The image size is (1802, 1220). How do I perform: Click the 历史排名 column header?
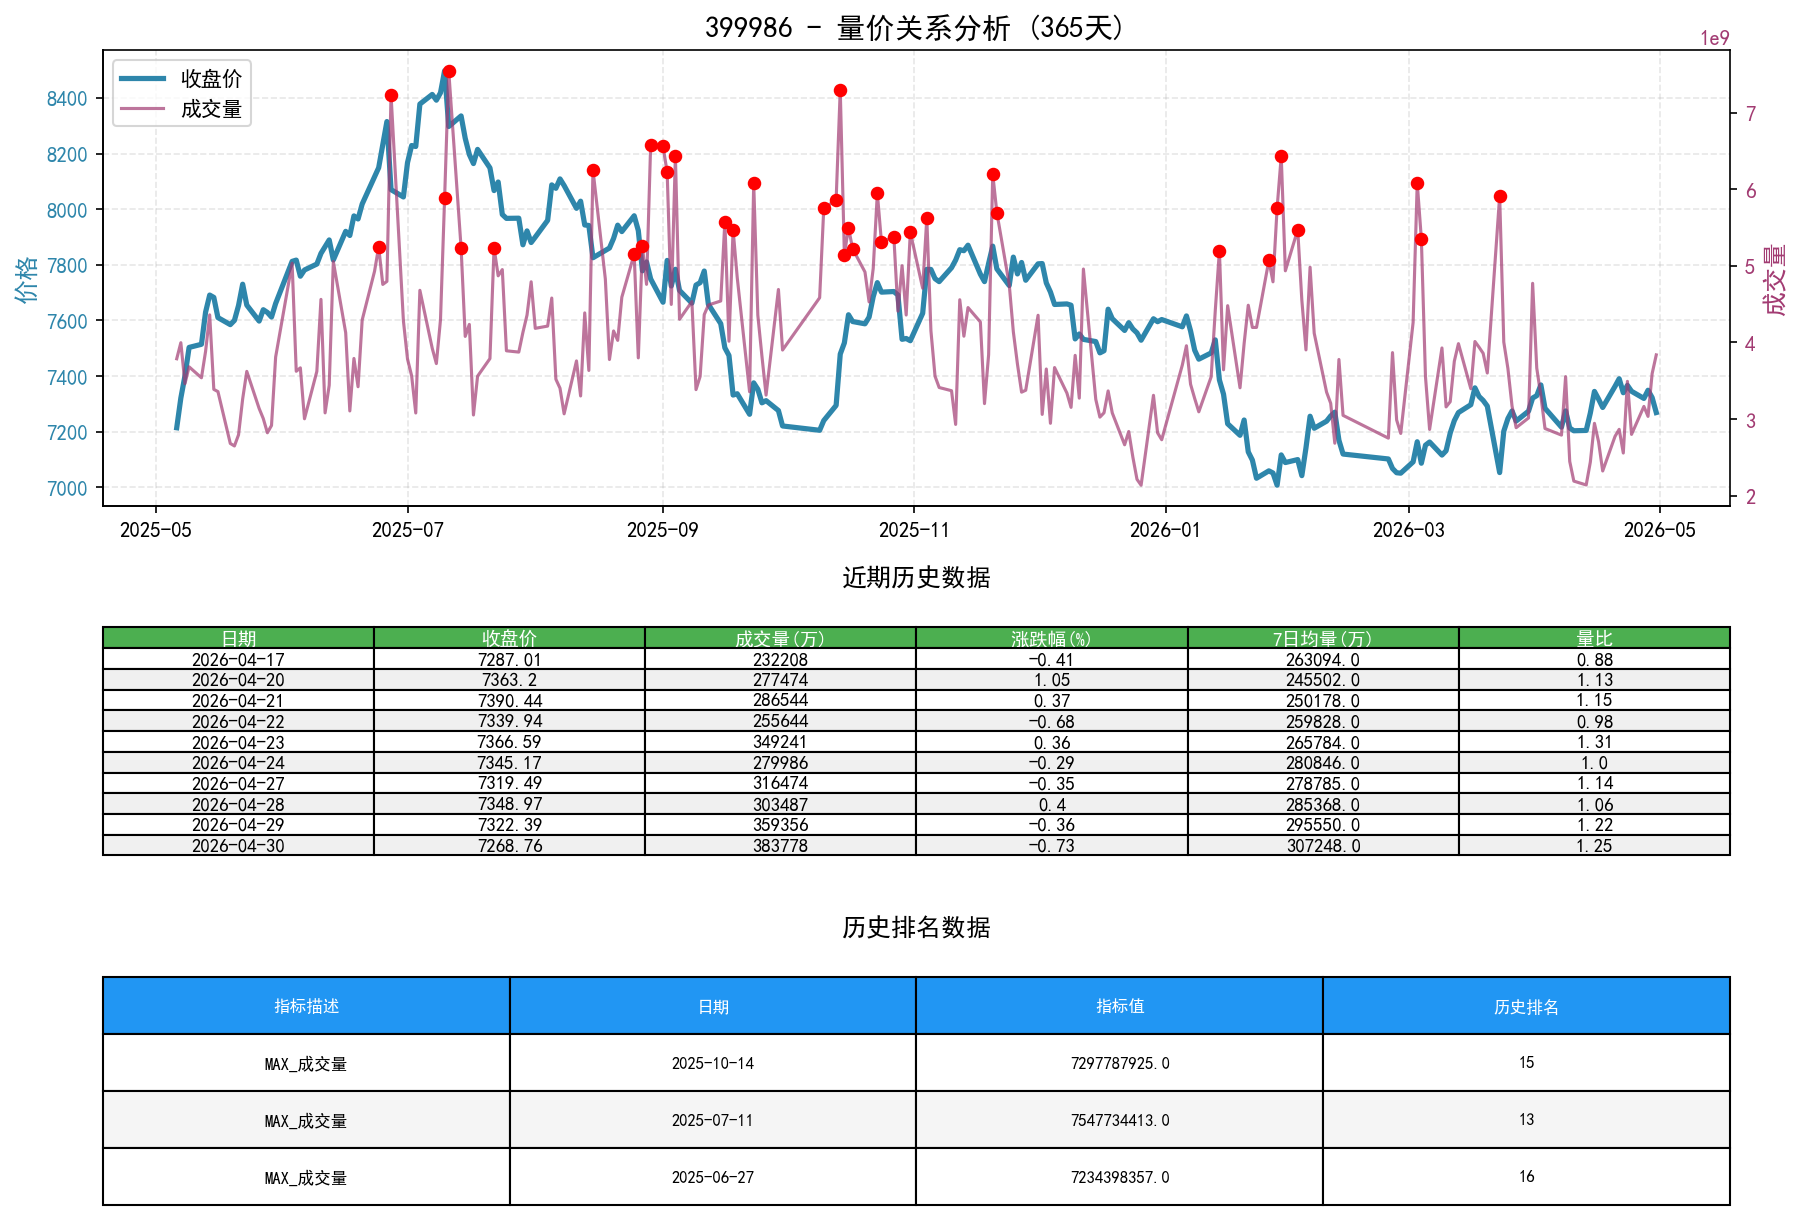(1526, 1006)
